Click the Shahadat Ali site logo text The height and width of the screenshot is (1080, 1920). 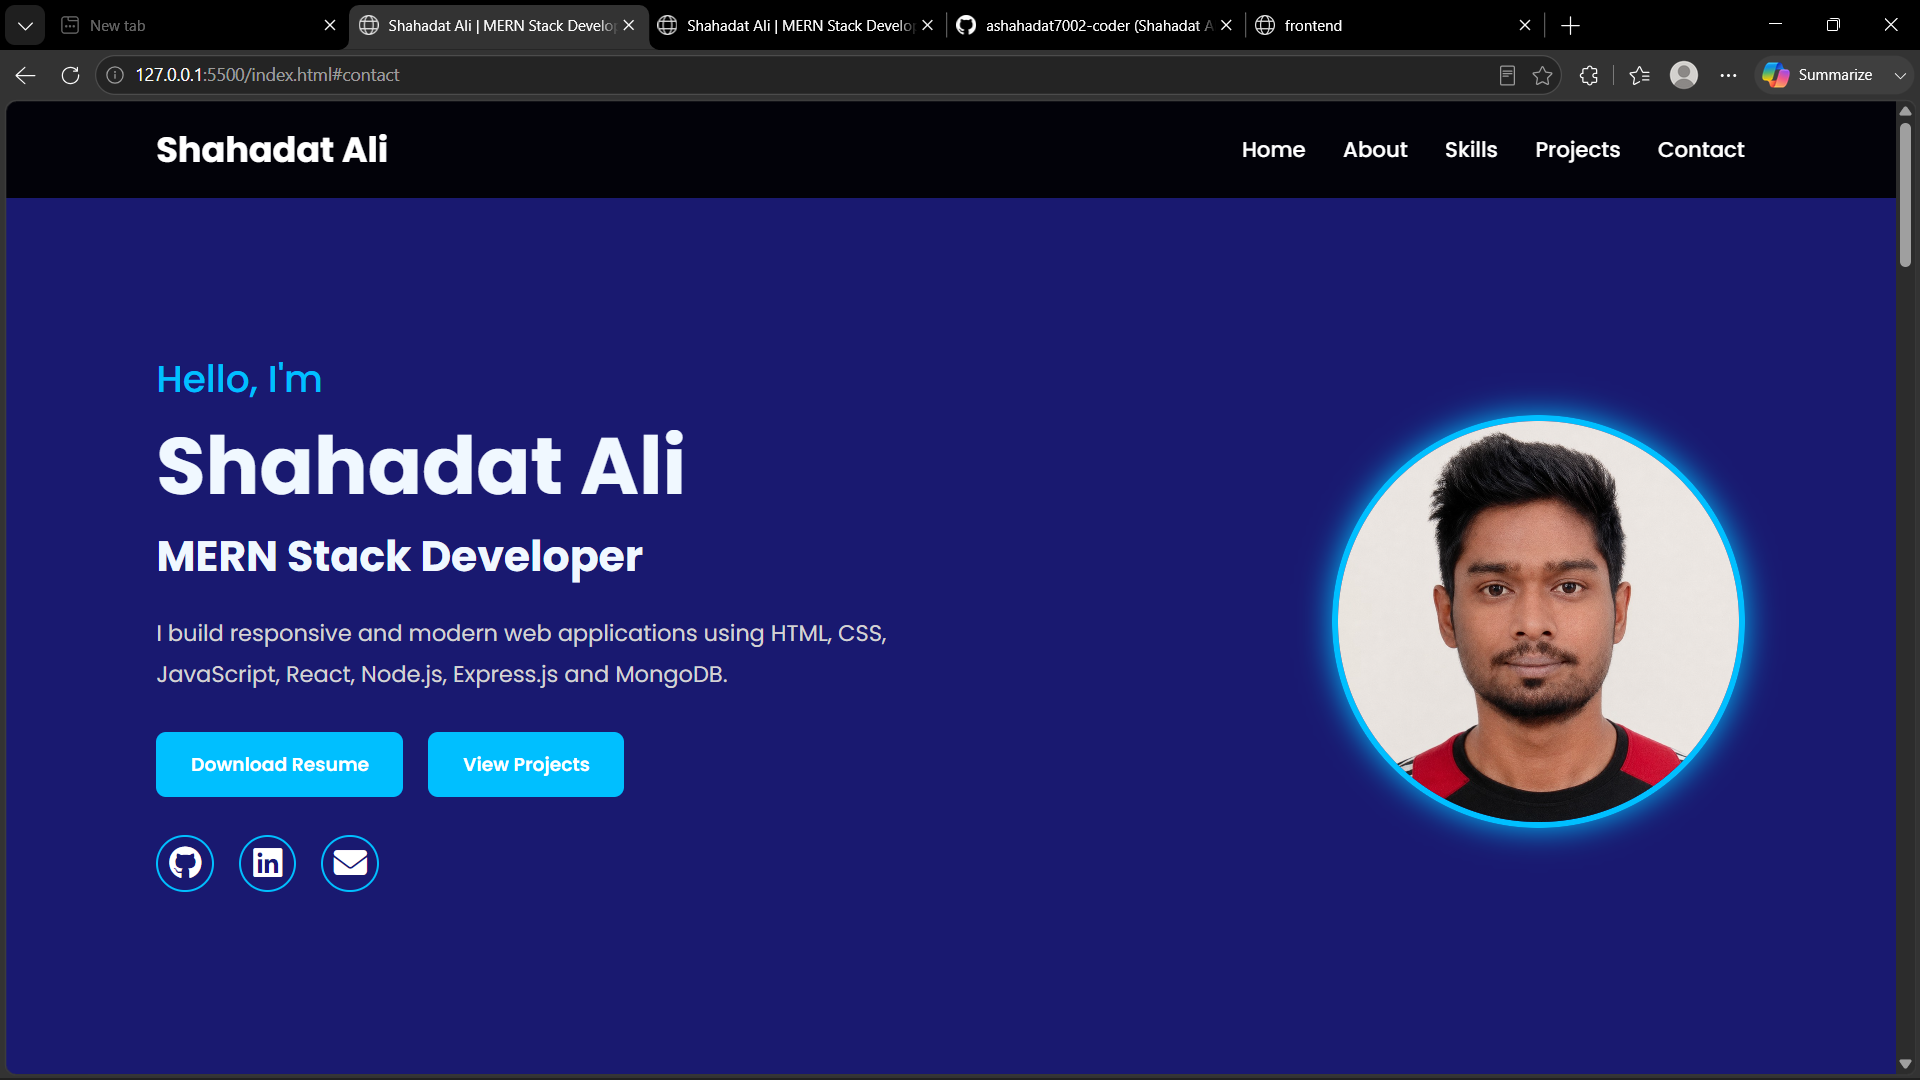click(x=272, y=150)
